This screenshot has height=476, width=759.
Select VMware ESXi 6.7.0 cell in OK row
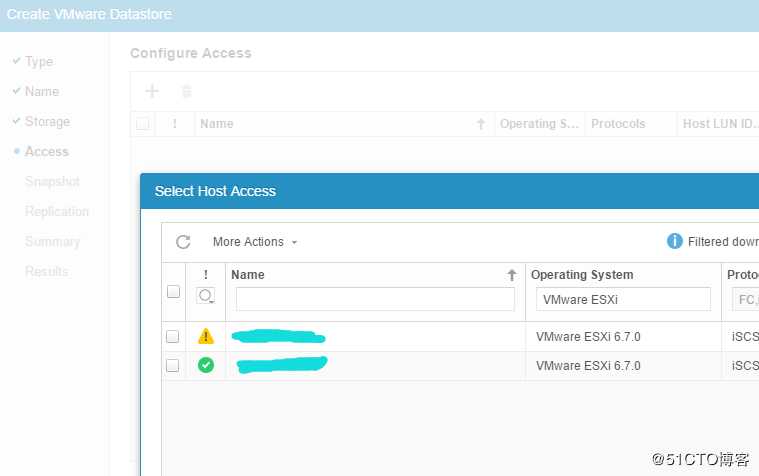click(588, 366)
